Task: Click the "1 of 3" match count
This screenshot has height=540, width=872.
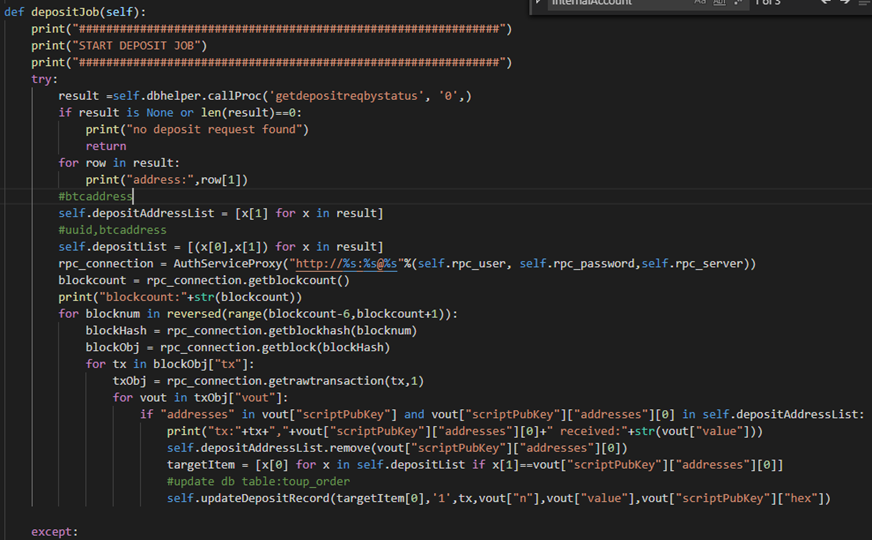Action: [x=767, y=2]
